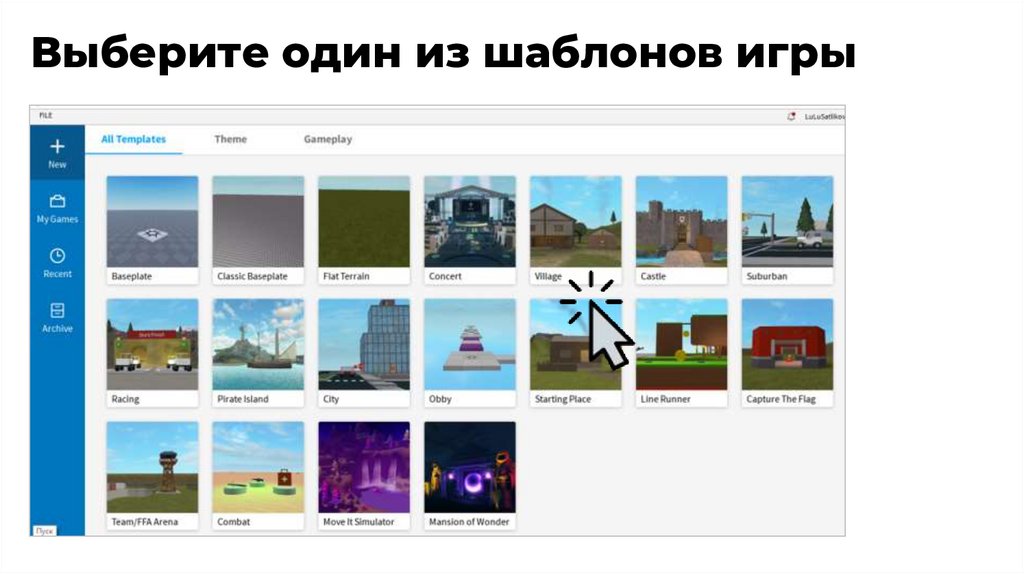
Task: Click the Пуск start button
Action: point(44,531)
